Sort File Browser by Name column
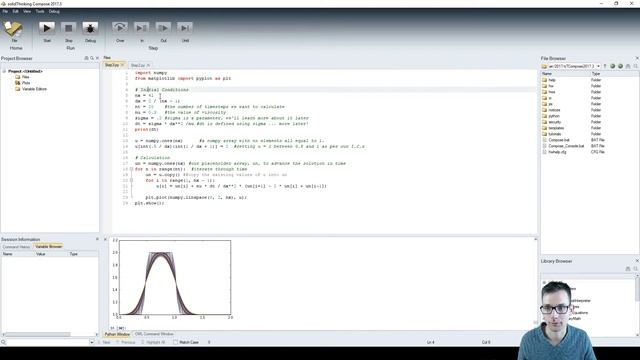The image size is (640, 360). 565,74
